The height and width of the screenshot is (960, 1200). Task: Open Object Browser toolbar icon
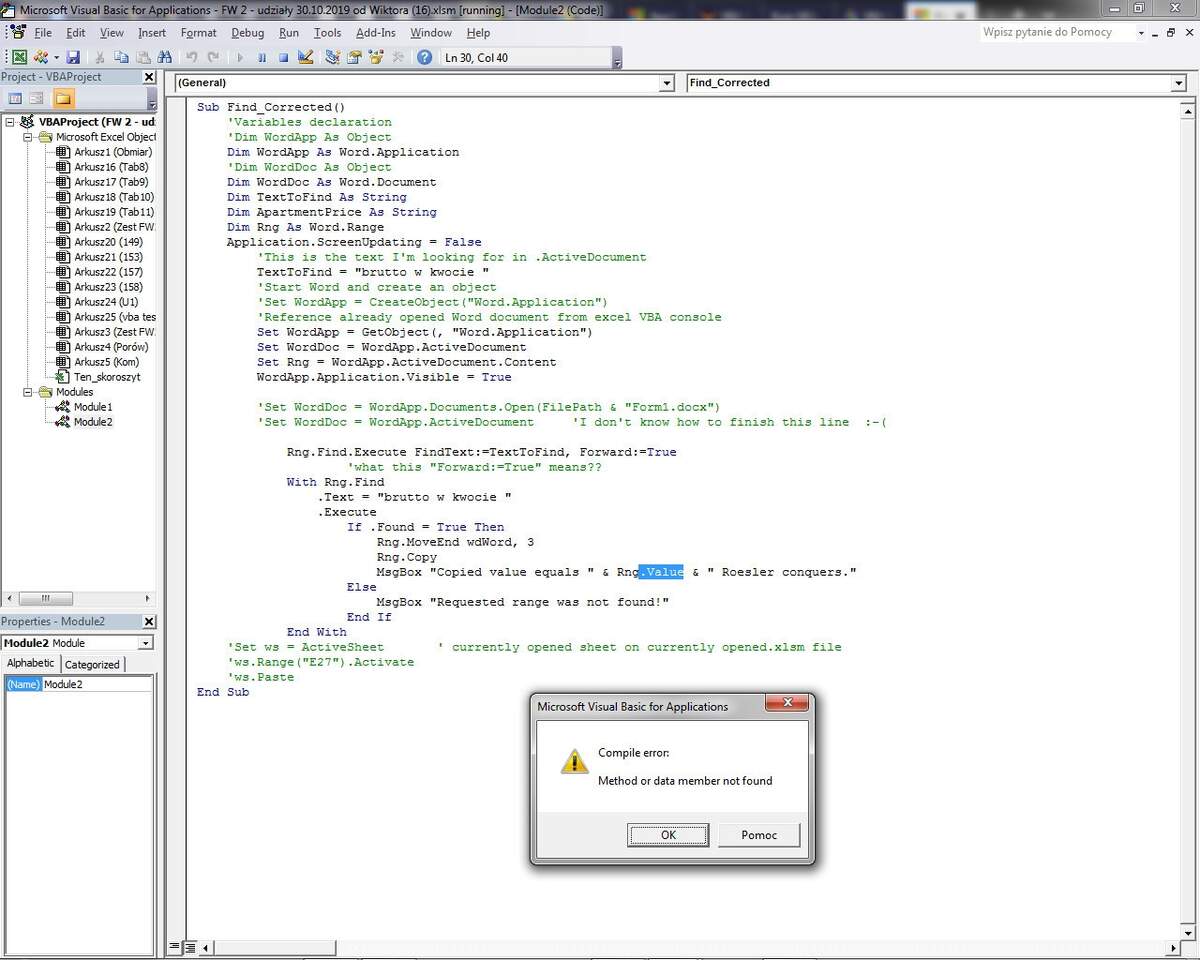coord(376,58)
